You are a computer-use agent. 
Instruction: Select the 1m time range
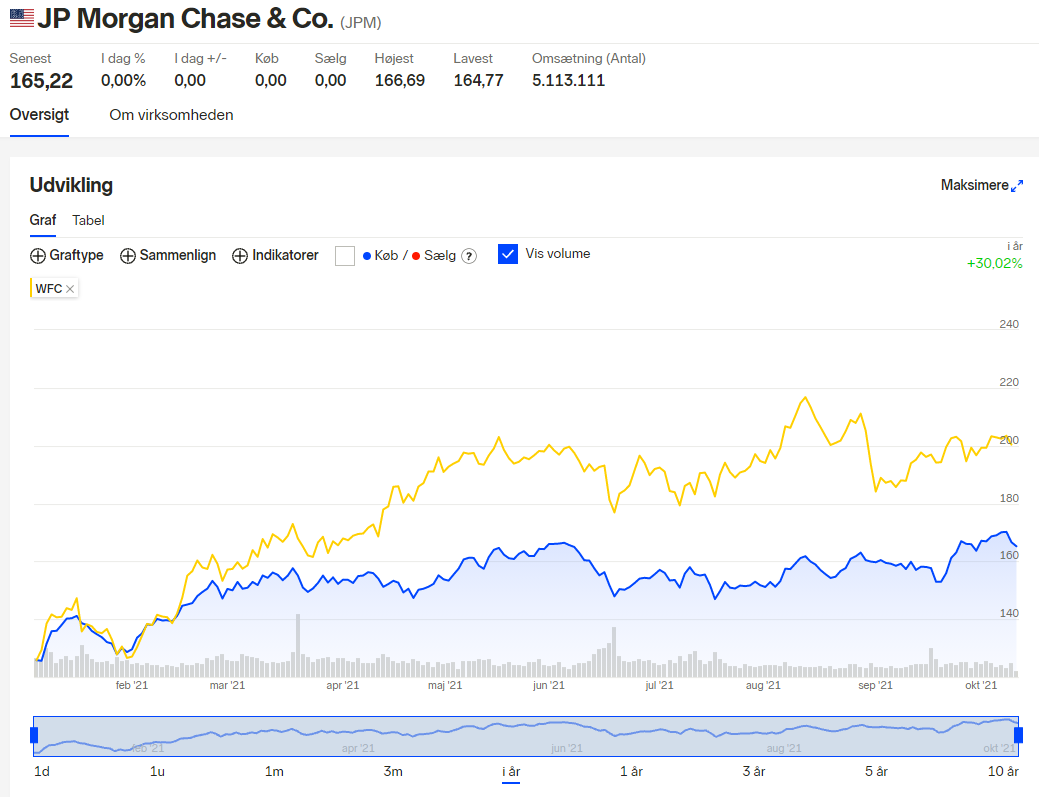point(274,771)
